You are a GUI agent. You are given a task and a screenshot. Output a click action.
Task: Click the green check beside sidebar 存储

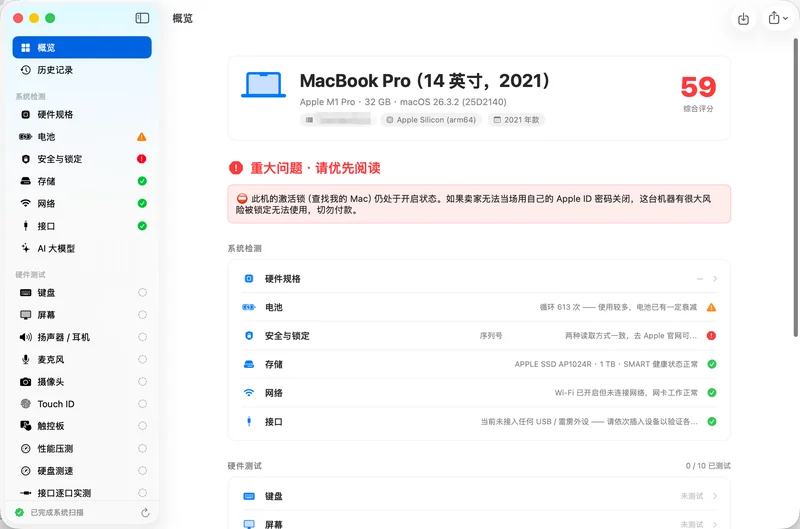click(142, 181)
